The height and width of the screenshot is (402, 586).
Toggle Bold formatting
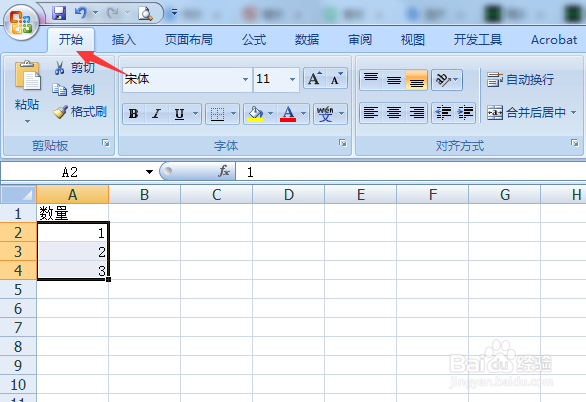pos(134,114)
